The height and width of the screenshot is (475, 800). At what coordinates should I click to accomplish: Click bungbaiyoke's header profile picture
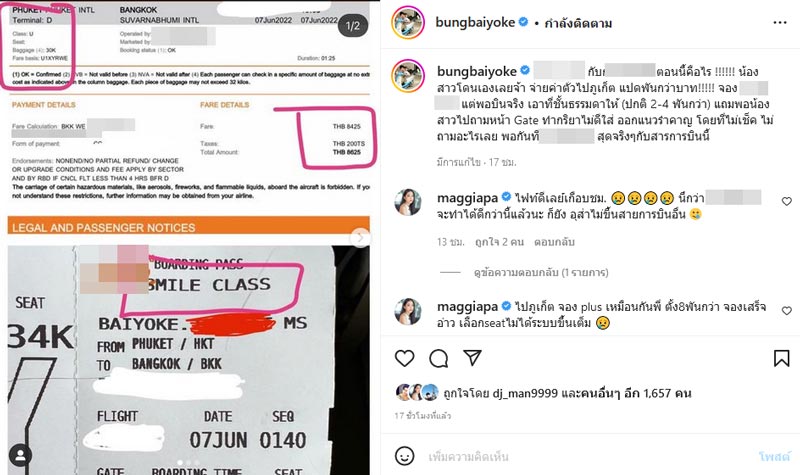(x=408, y=22)
